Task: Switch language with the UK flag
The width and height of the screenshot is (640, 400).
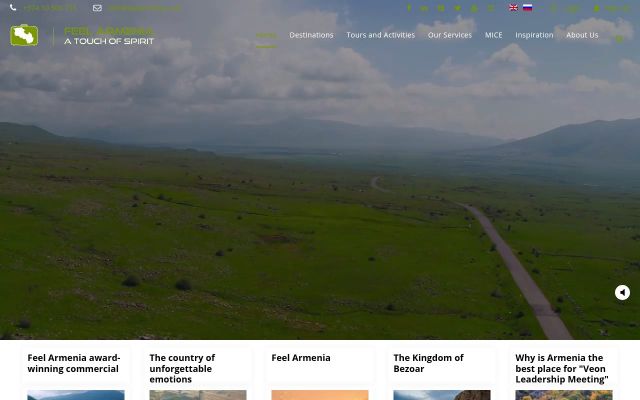Action: tap(513, 8)
